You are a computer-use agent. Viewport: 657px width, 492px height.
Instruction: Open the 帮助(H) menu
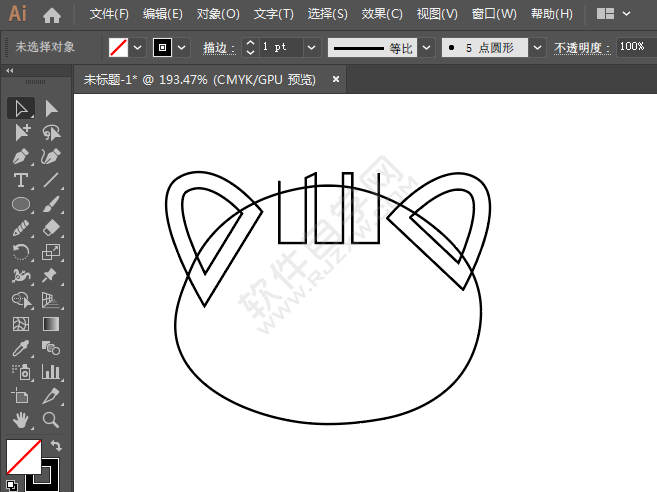pyautogui.click(x=552, y=14)
